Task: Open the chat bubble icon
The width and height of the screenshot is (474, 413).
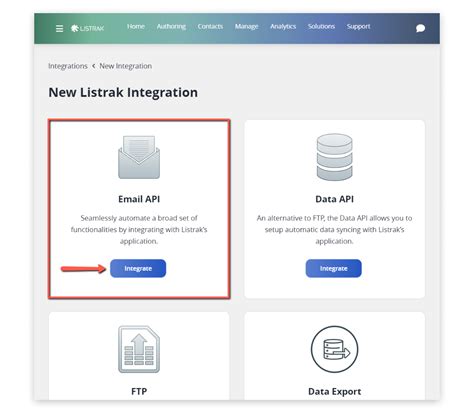Action: (x=420, y=28)
